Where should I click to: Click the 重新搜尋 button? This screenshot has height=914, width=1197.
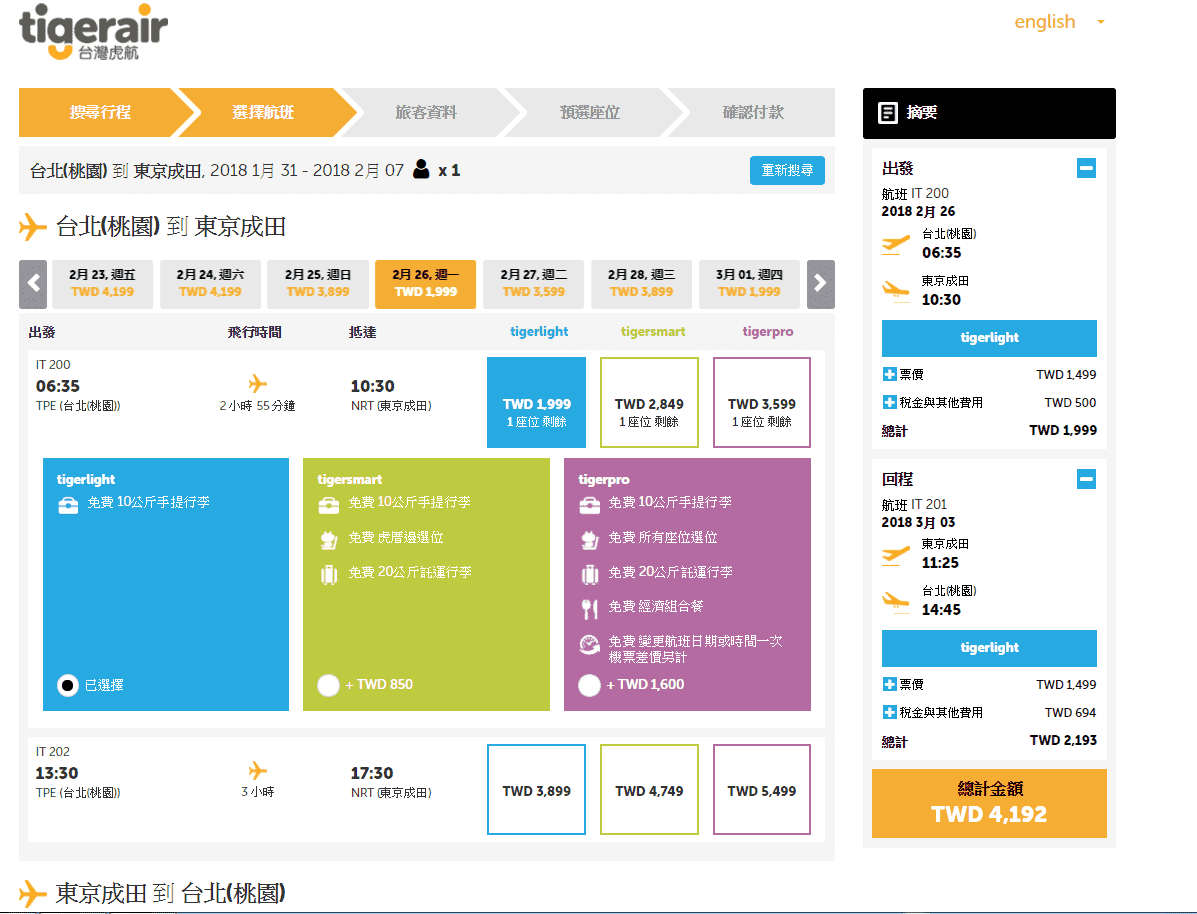point(787,170)
